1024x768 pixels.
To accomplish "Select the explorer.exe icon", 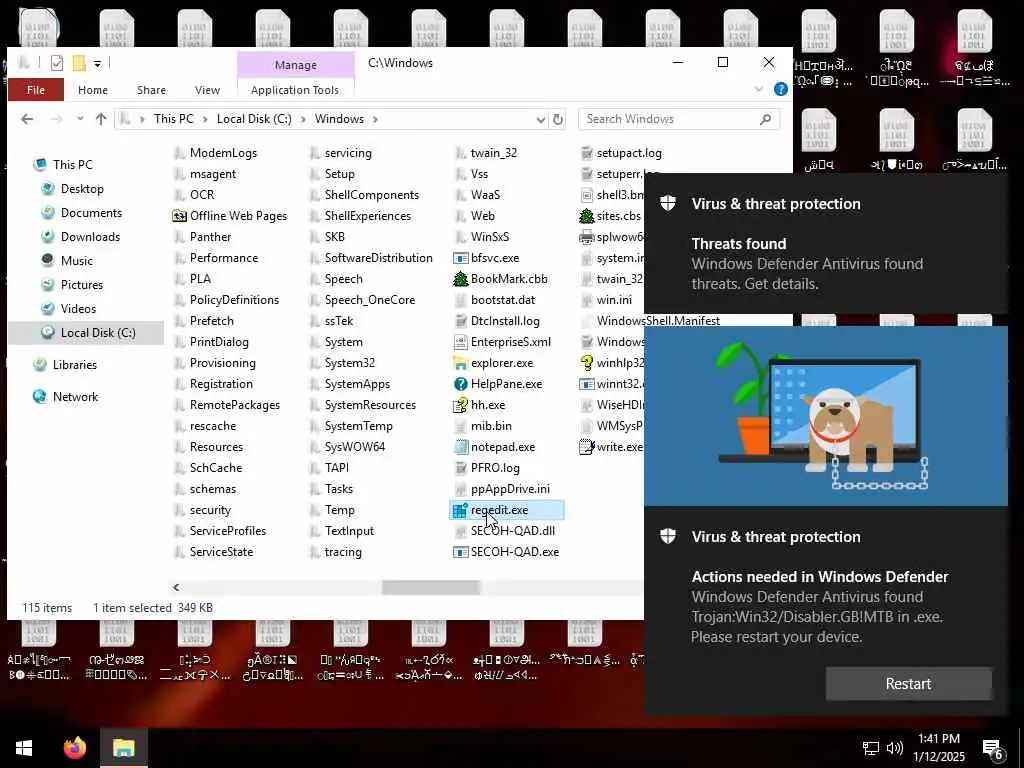I will [x=460, y=363].
